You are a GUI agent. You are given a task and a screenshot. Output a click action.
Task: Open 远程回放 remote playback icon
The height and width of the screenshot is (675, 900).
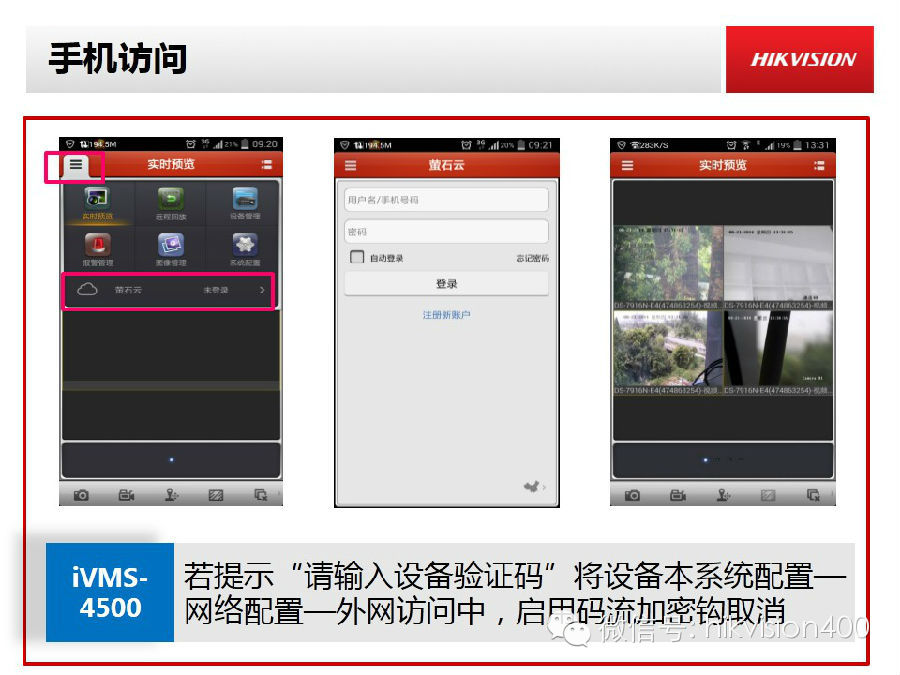tap(172, 202)
